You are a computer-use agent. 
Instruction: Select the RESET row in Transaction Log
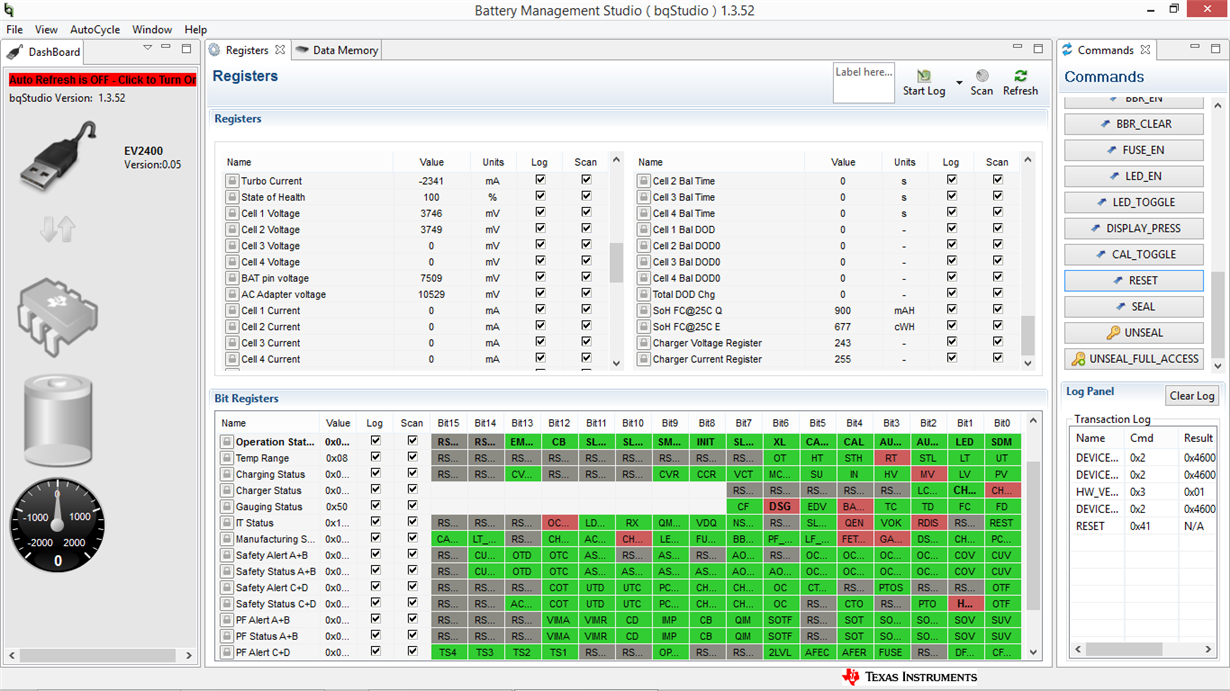(x=1145, y=526)
